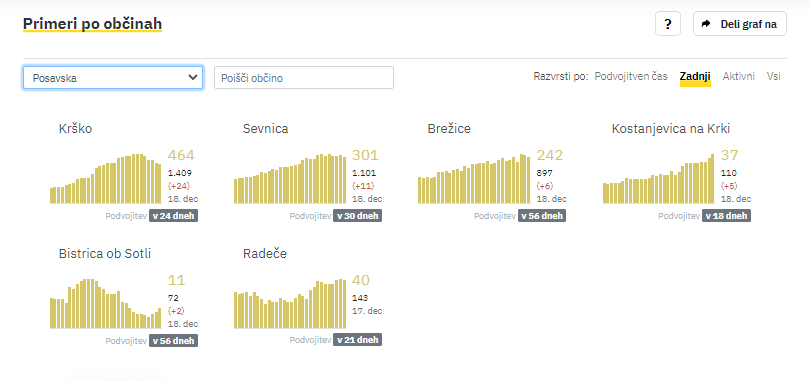Click the Poišči občino search field
Viewport: 809px width, 381px height.
click(x=304, y=77)
